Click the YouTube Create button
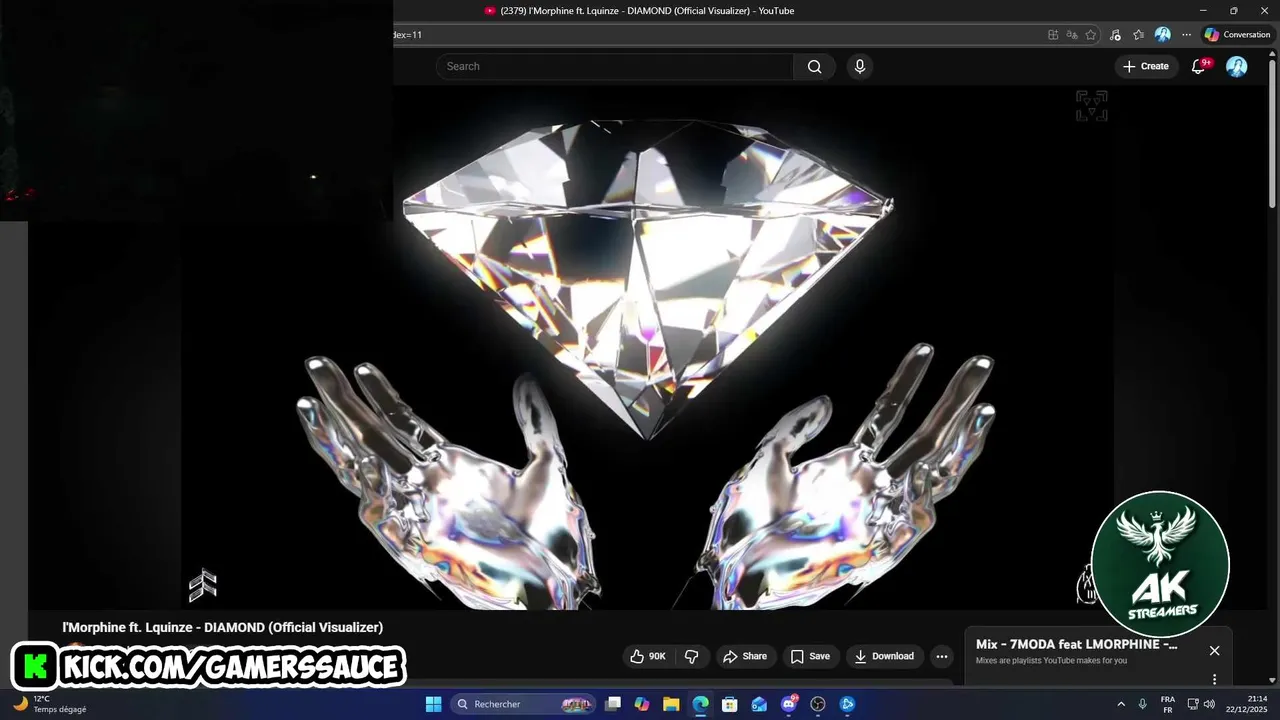 coord(1145,66)
